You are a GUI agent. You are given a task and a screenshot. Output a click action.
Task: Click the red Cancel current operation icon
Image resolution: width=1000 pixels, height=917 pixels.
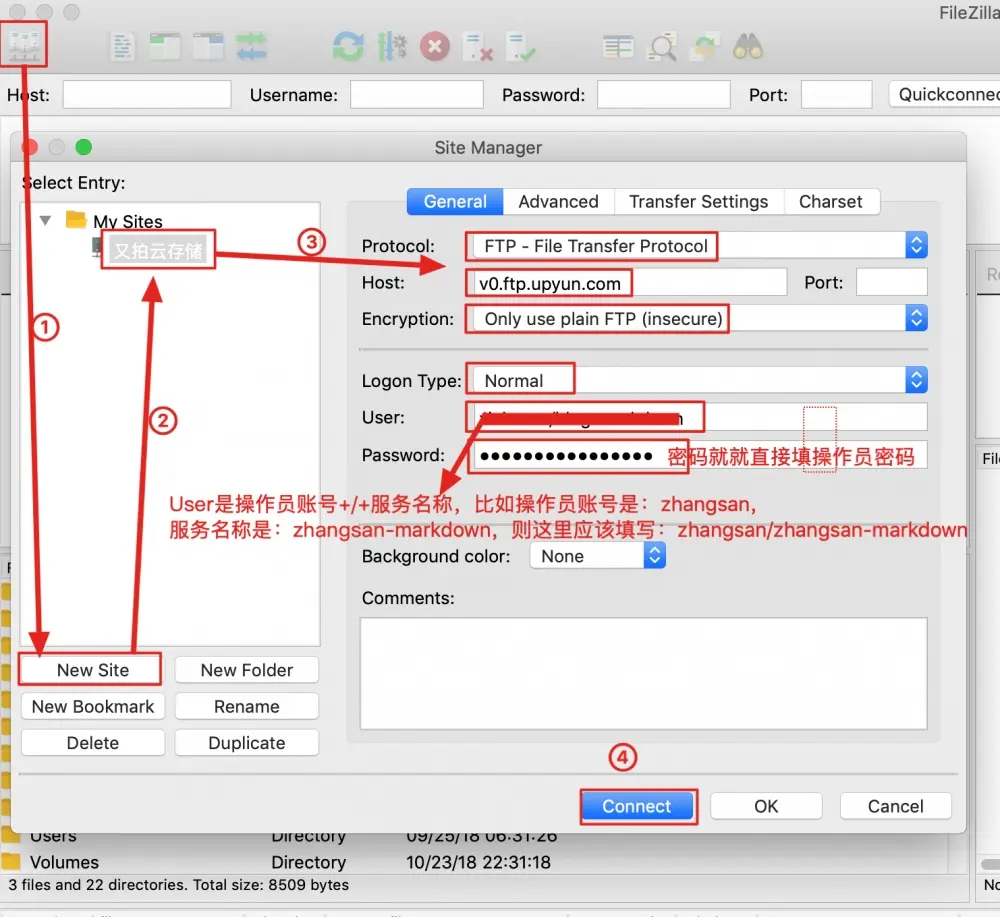coord(435,47)
